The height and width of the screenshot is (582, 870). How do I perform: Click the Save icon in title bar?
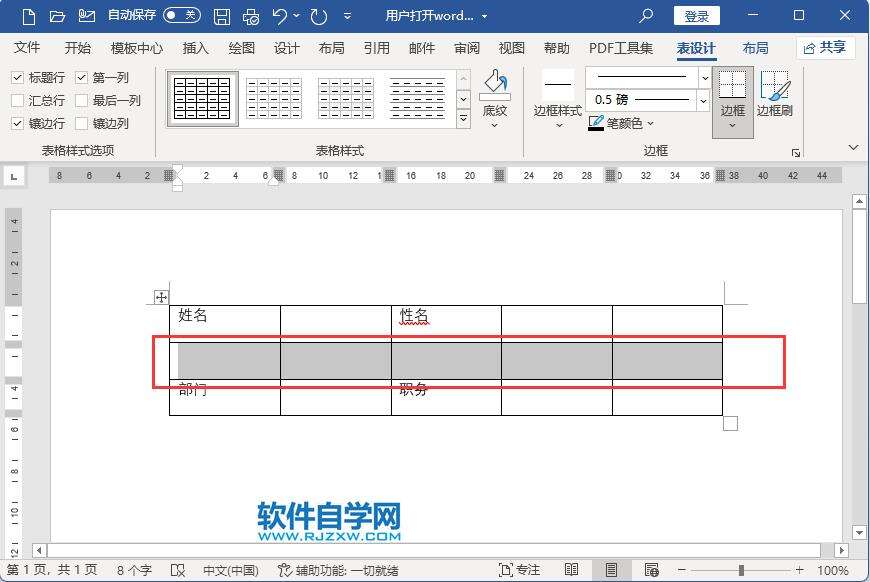click(222, 16)
